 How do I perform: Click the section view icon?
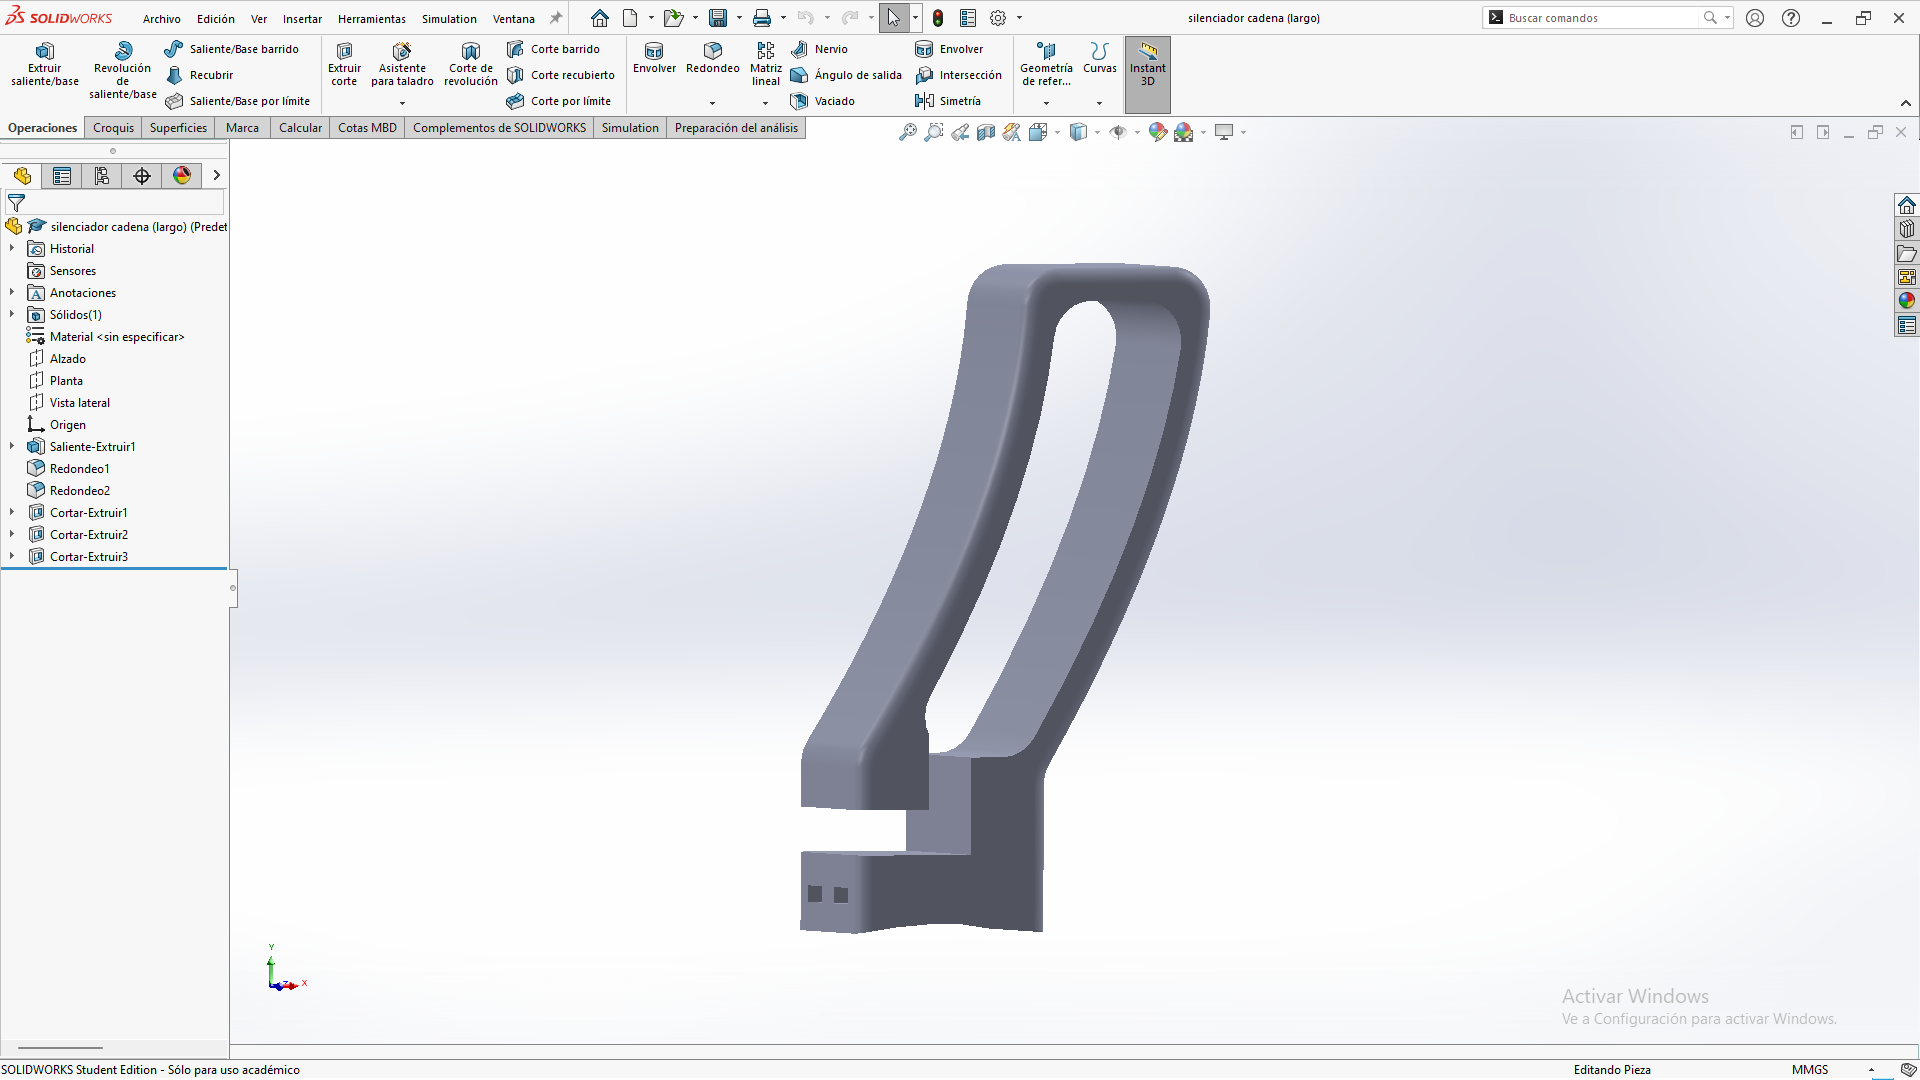pos(986,132)
